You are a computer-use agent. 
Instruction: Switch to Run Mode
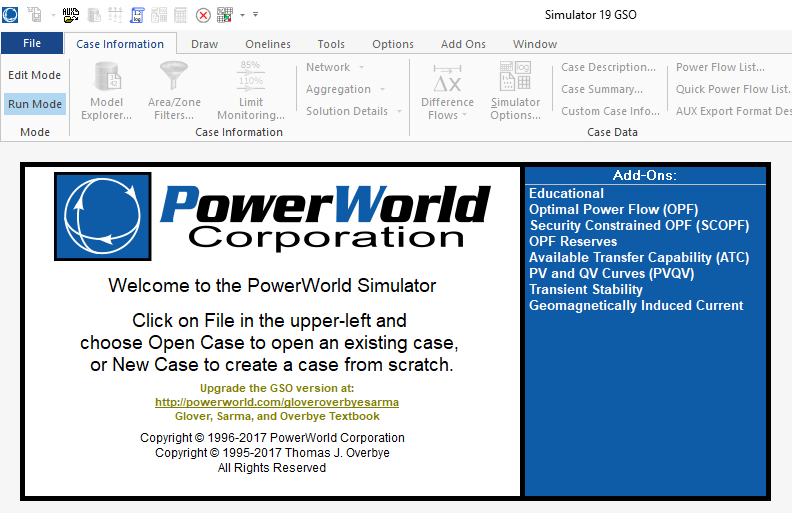click(35, 104)
